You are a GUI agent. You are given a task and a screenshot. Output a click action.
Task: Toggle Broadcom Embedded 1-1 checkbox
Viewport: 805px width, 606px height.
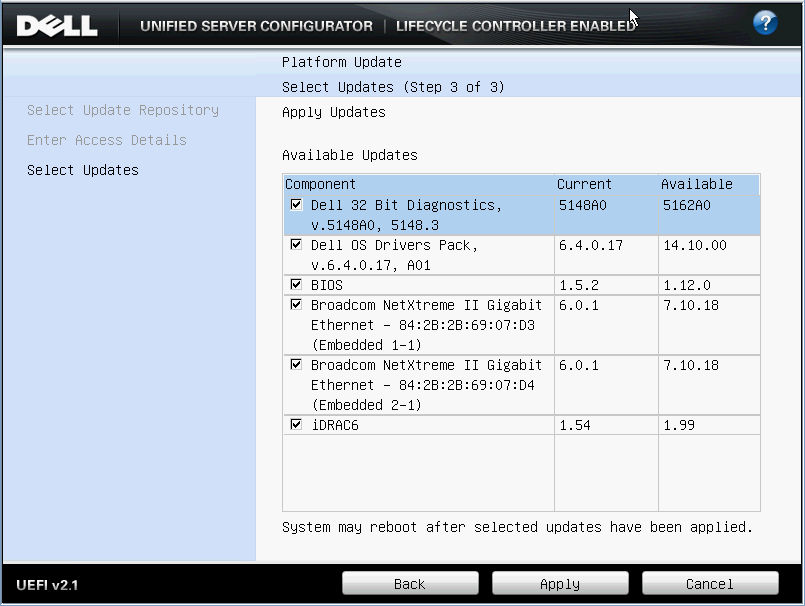click(x=296, y=304)
